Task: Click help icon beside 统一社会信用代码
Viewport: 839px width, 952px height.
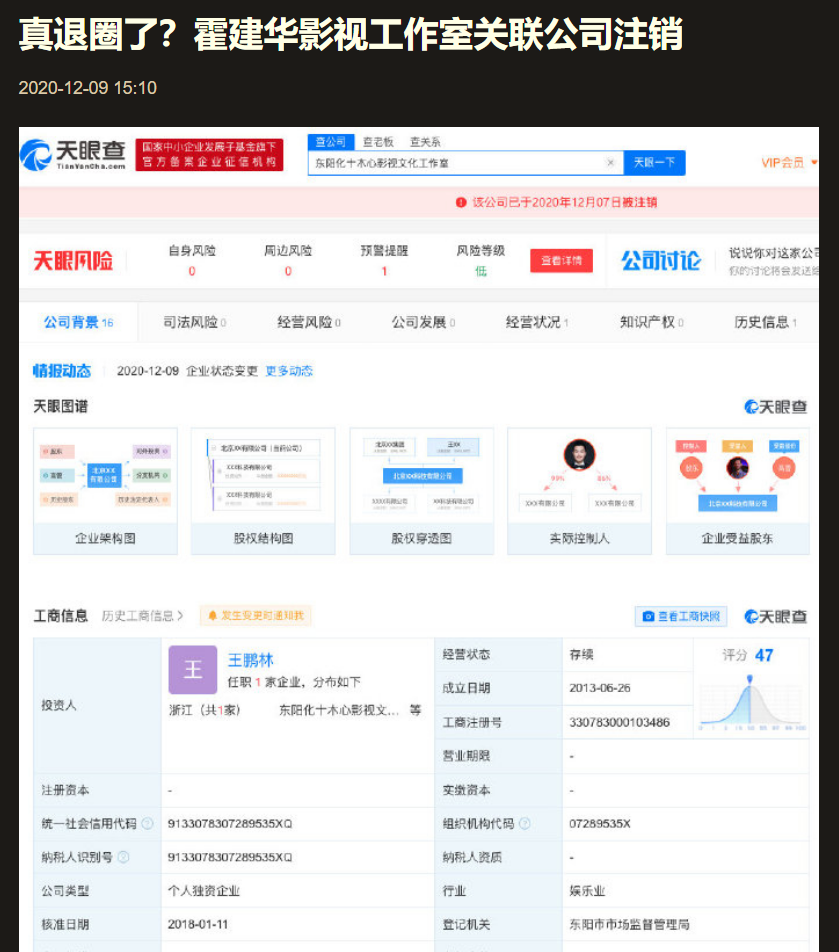Action: tap(148, 823)
